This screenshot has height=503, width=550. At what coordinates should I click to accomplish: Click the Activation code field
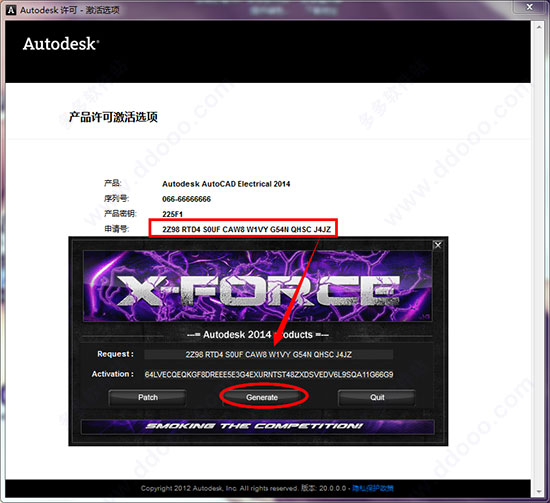[269, 375]
